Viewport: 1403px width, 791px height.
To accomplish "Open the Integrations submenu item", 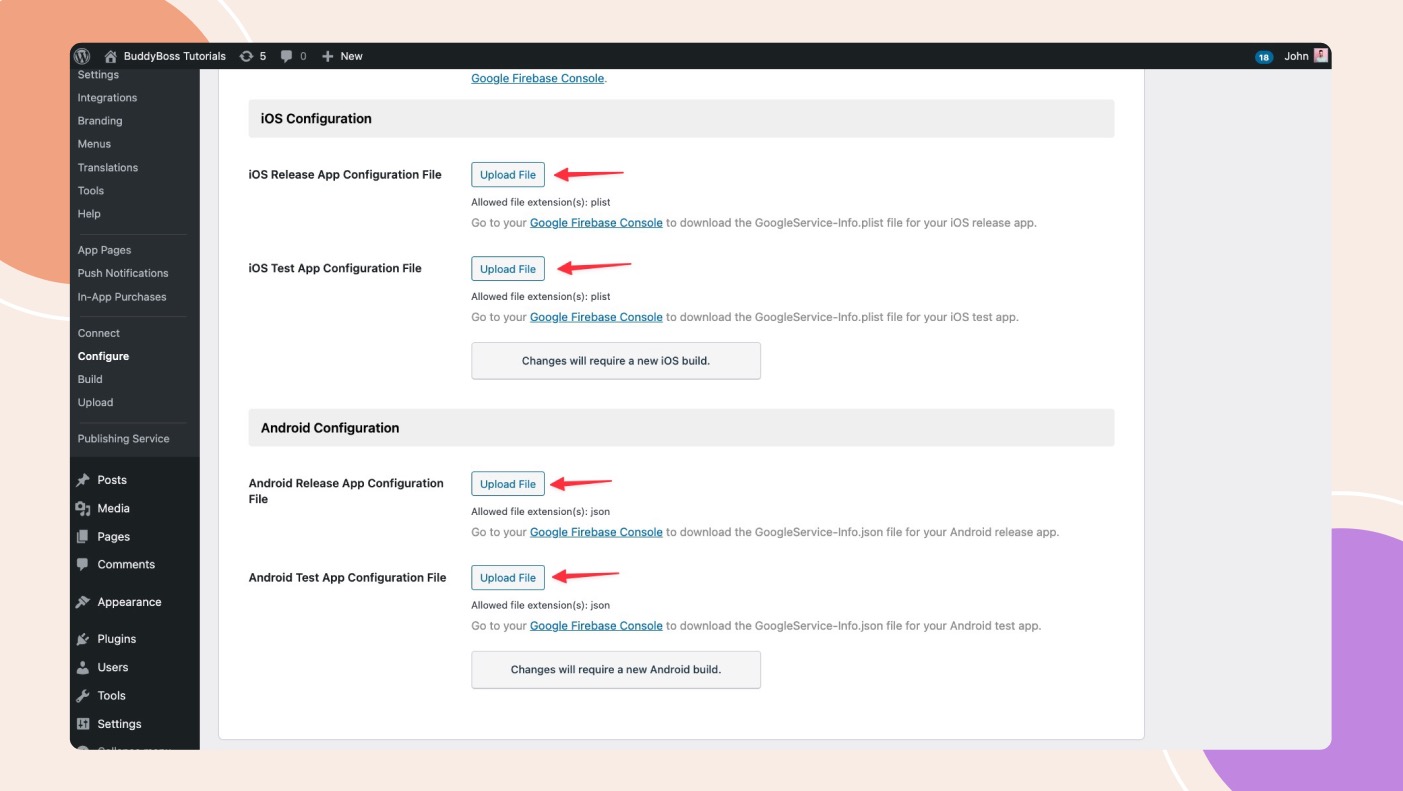I will click(x=107, y=98).
